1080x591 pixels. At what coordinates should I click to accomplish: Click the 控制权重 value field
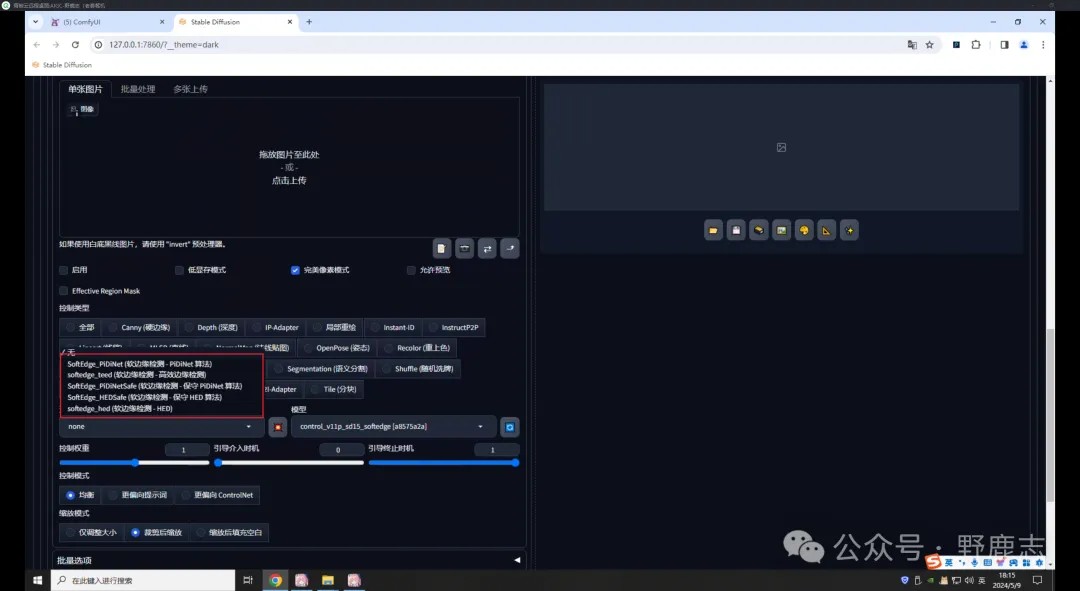click(187, 450)
